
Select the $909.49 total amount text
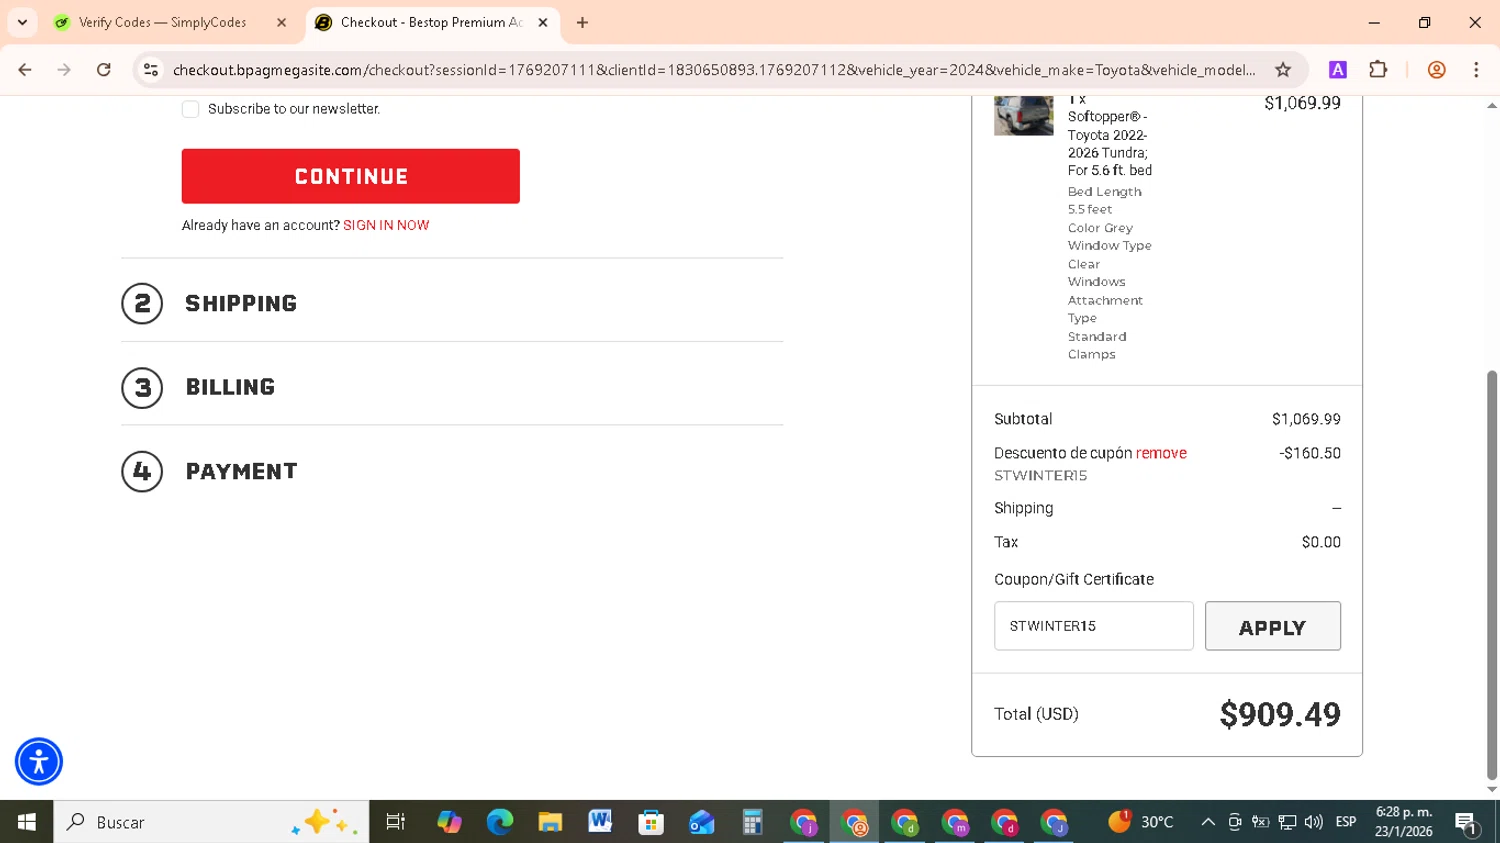pos(1280,714)
